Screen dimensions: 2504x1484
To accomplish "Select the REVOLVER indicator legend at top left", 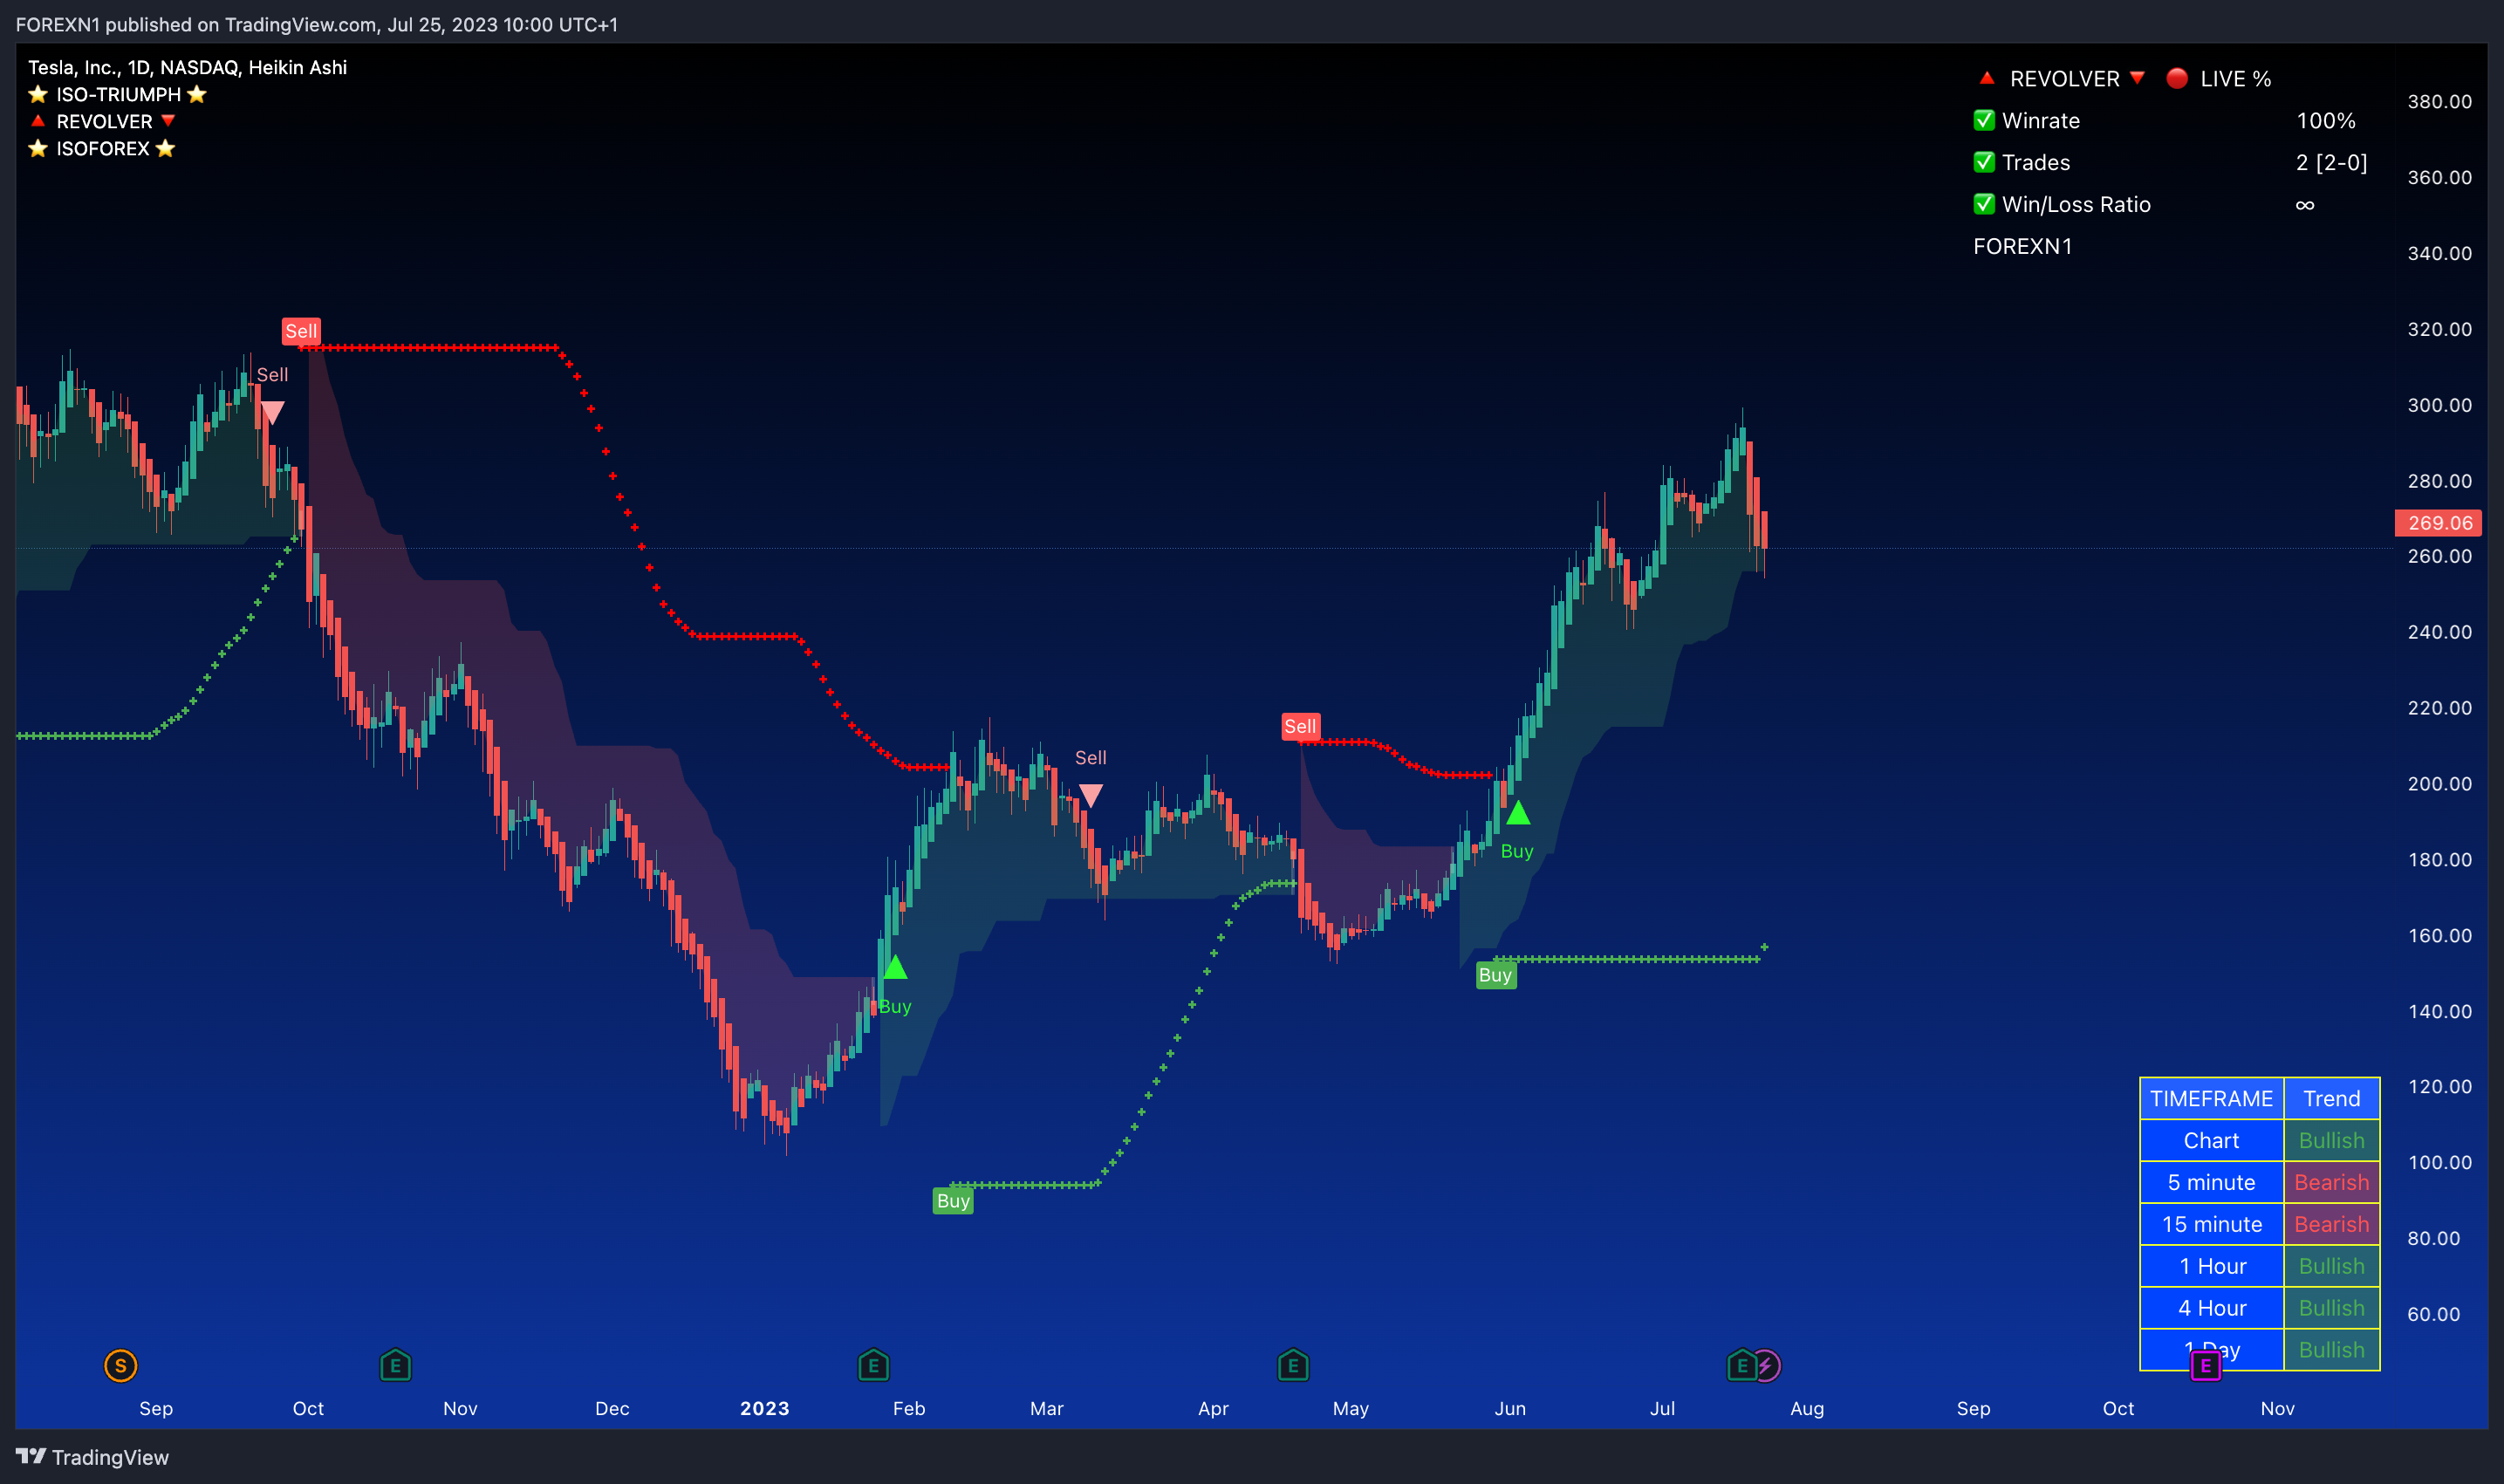I will [104, 121].
